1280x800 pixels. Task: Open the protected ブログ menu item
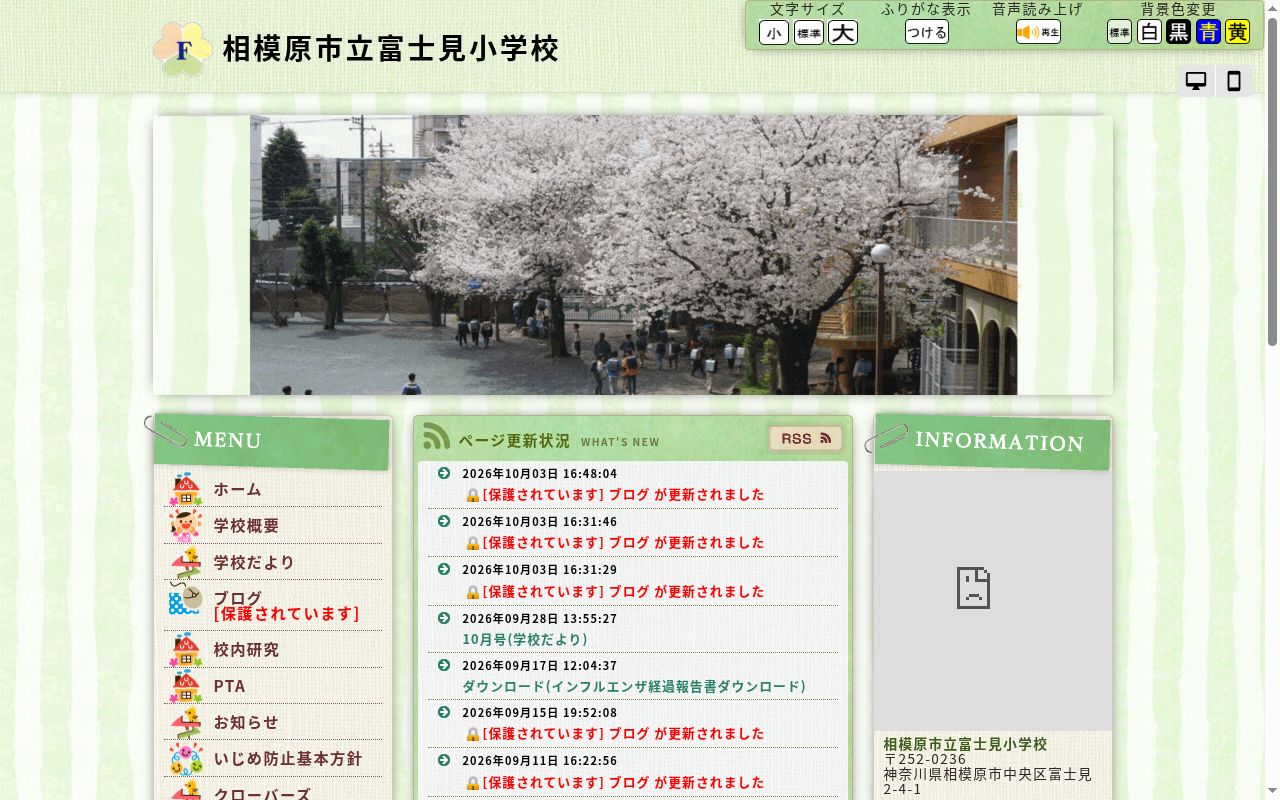pos(286,605)
